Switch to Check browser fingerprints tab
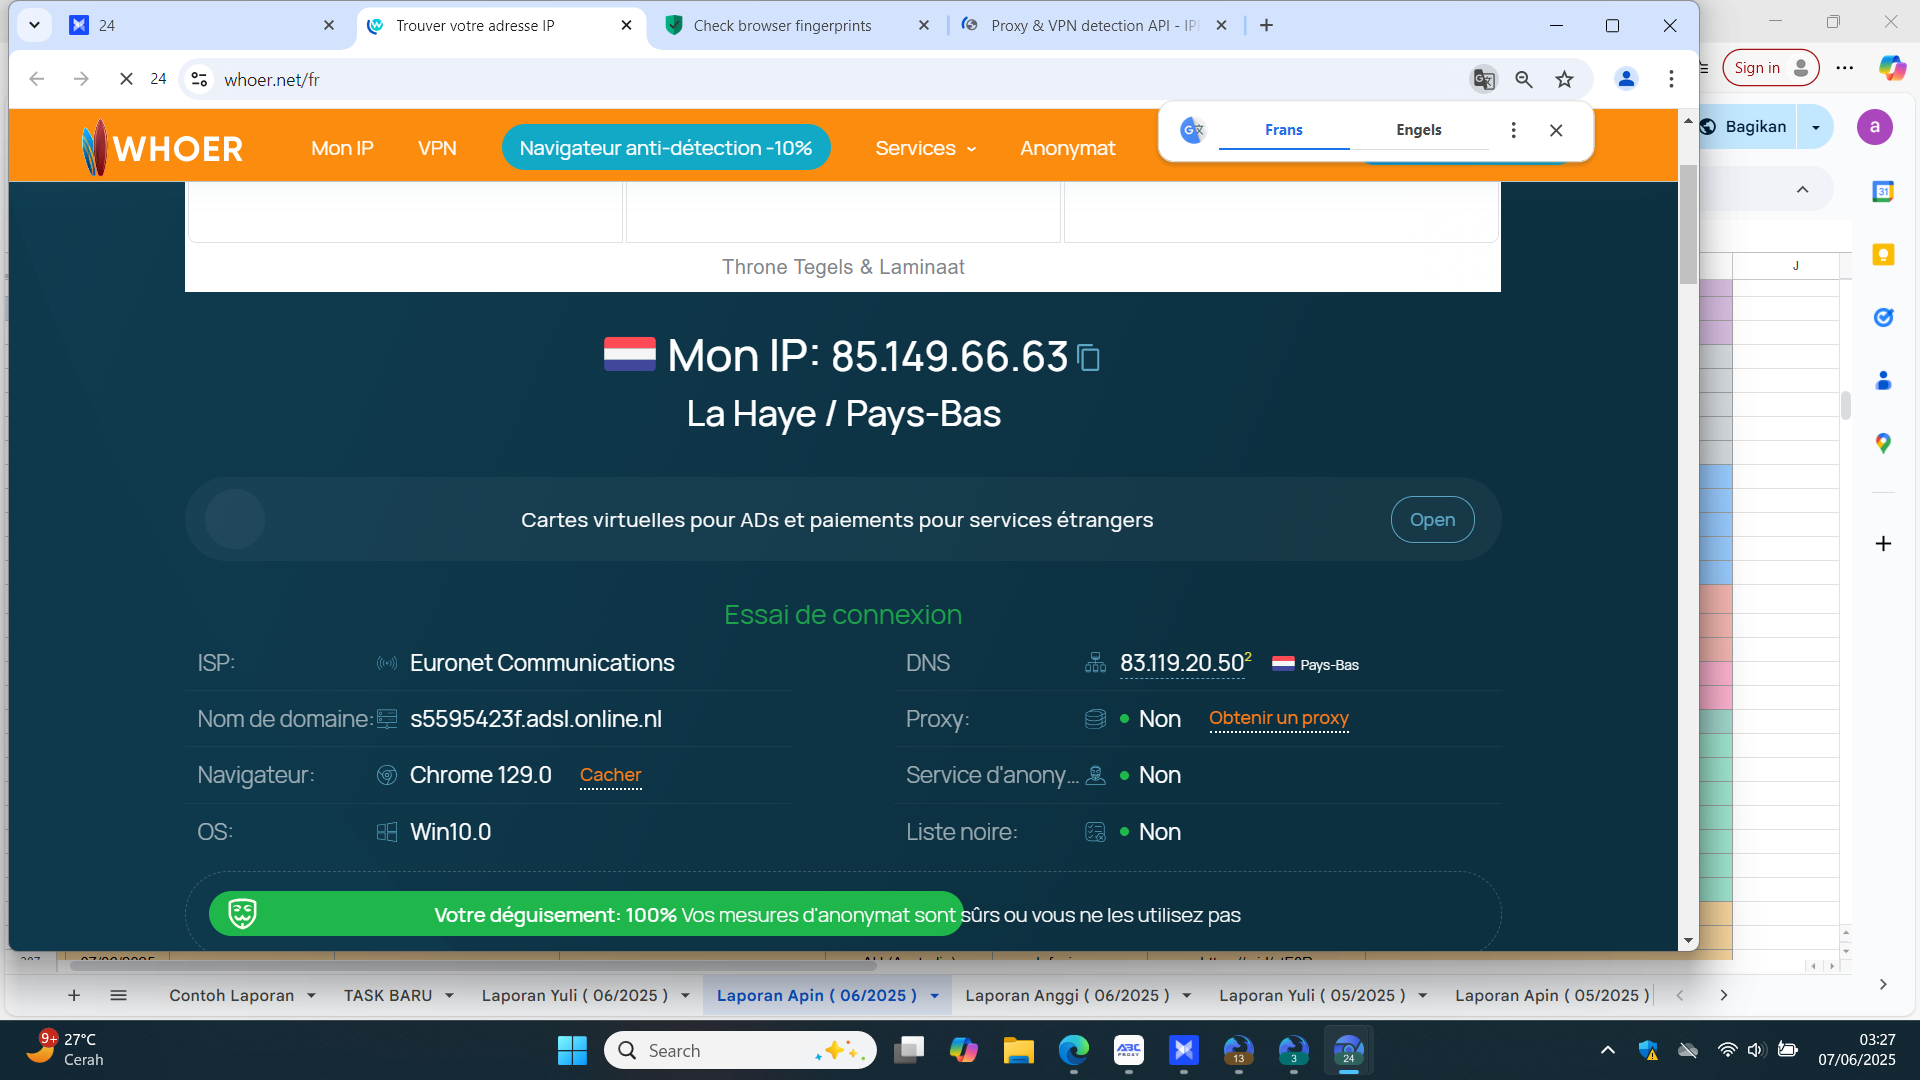1920x1080 pixels. click(x=798, y=26)
